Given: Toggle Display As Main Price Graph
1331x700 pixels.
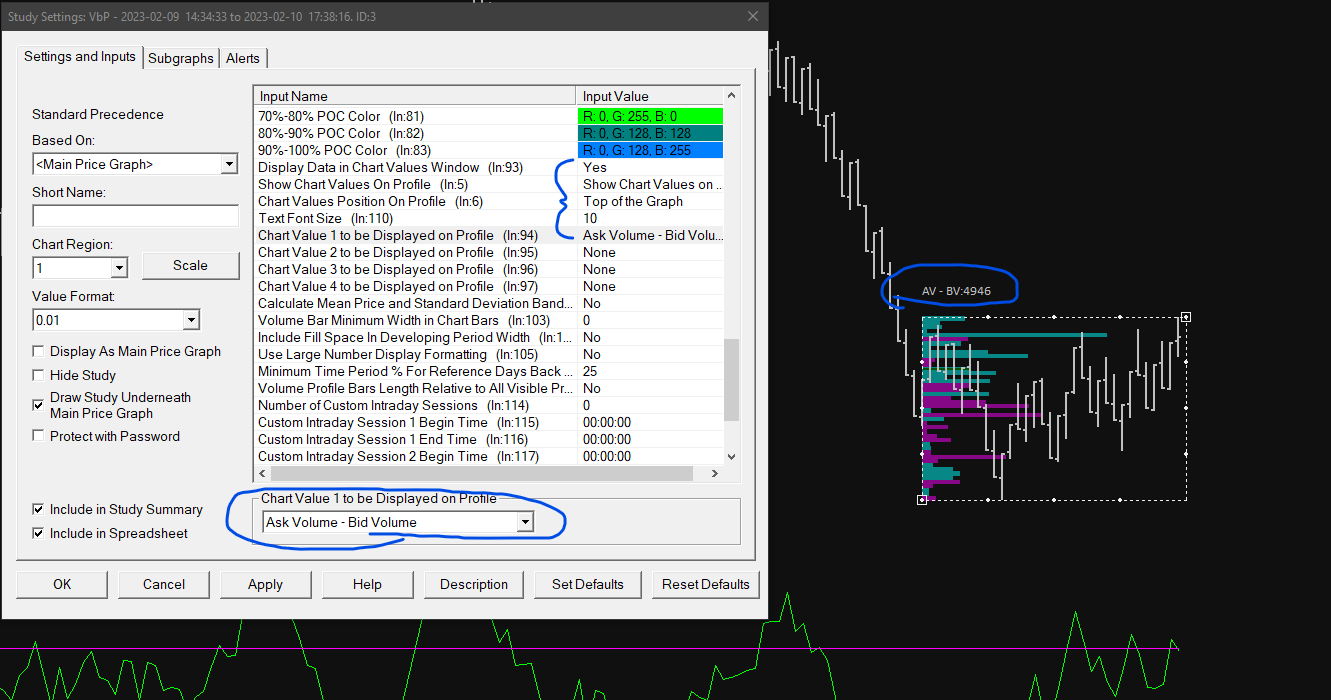Looking at the screenshot, I should click(x=39, y=351).
